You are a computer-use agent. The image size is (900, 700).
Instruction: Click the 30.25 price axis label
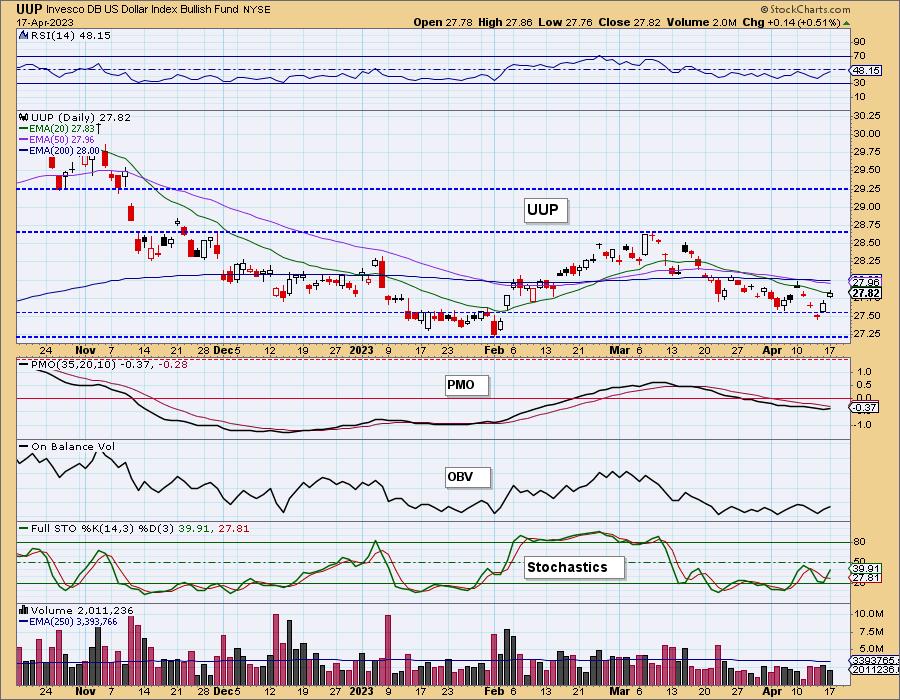coord(867,115)
